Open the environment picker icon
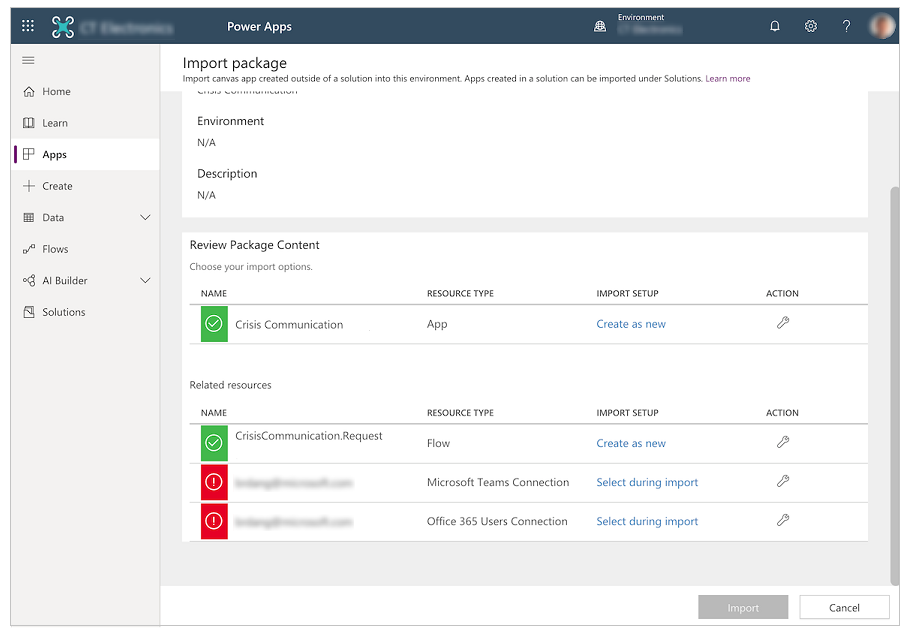Viewport: 910px width, 644px height. (600, 26)
